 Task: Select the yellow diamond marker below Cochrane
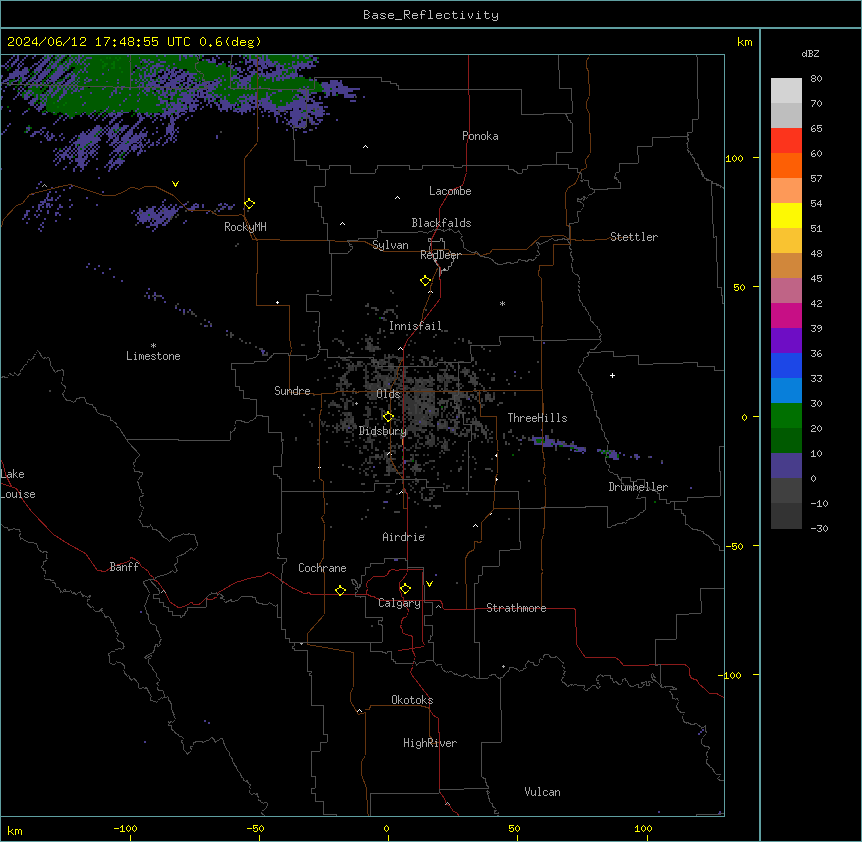click(x=340, y=590)
